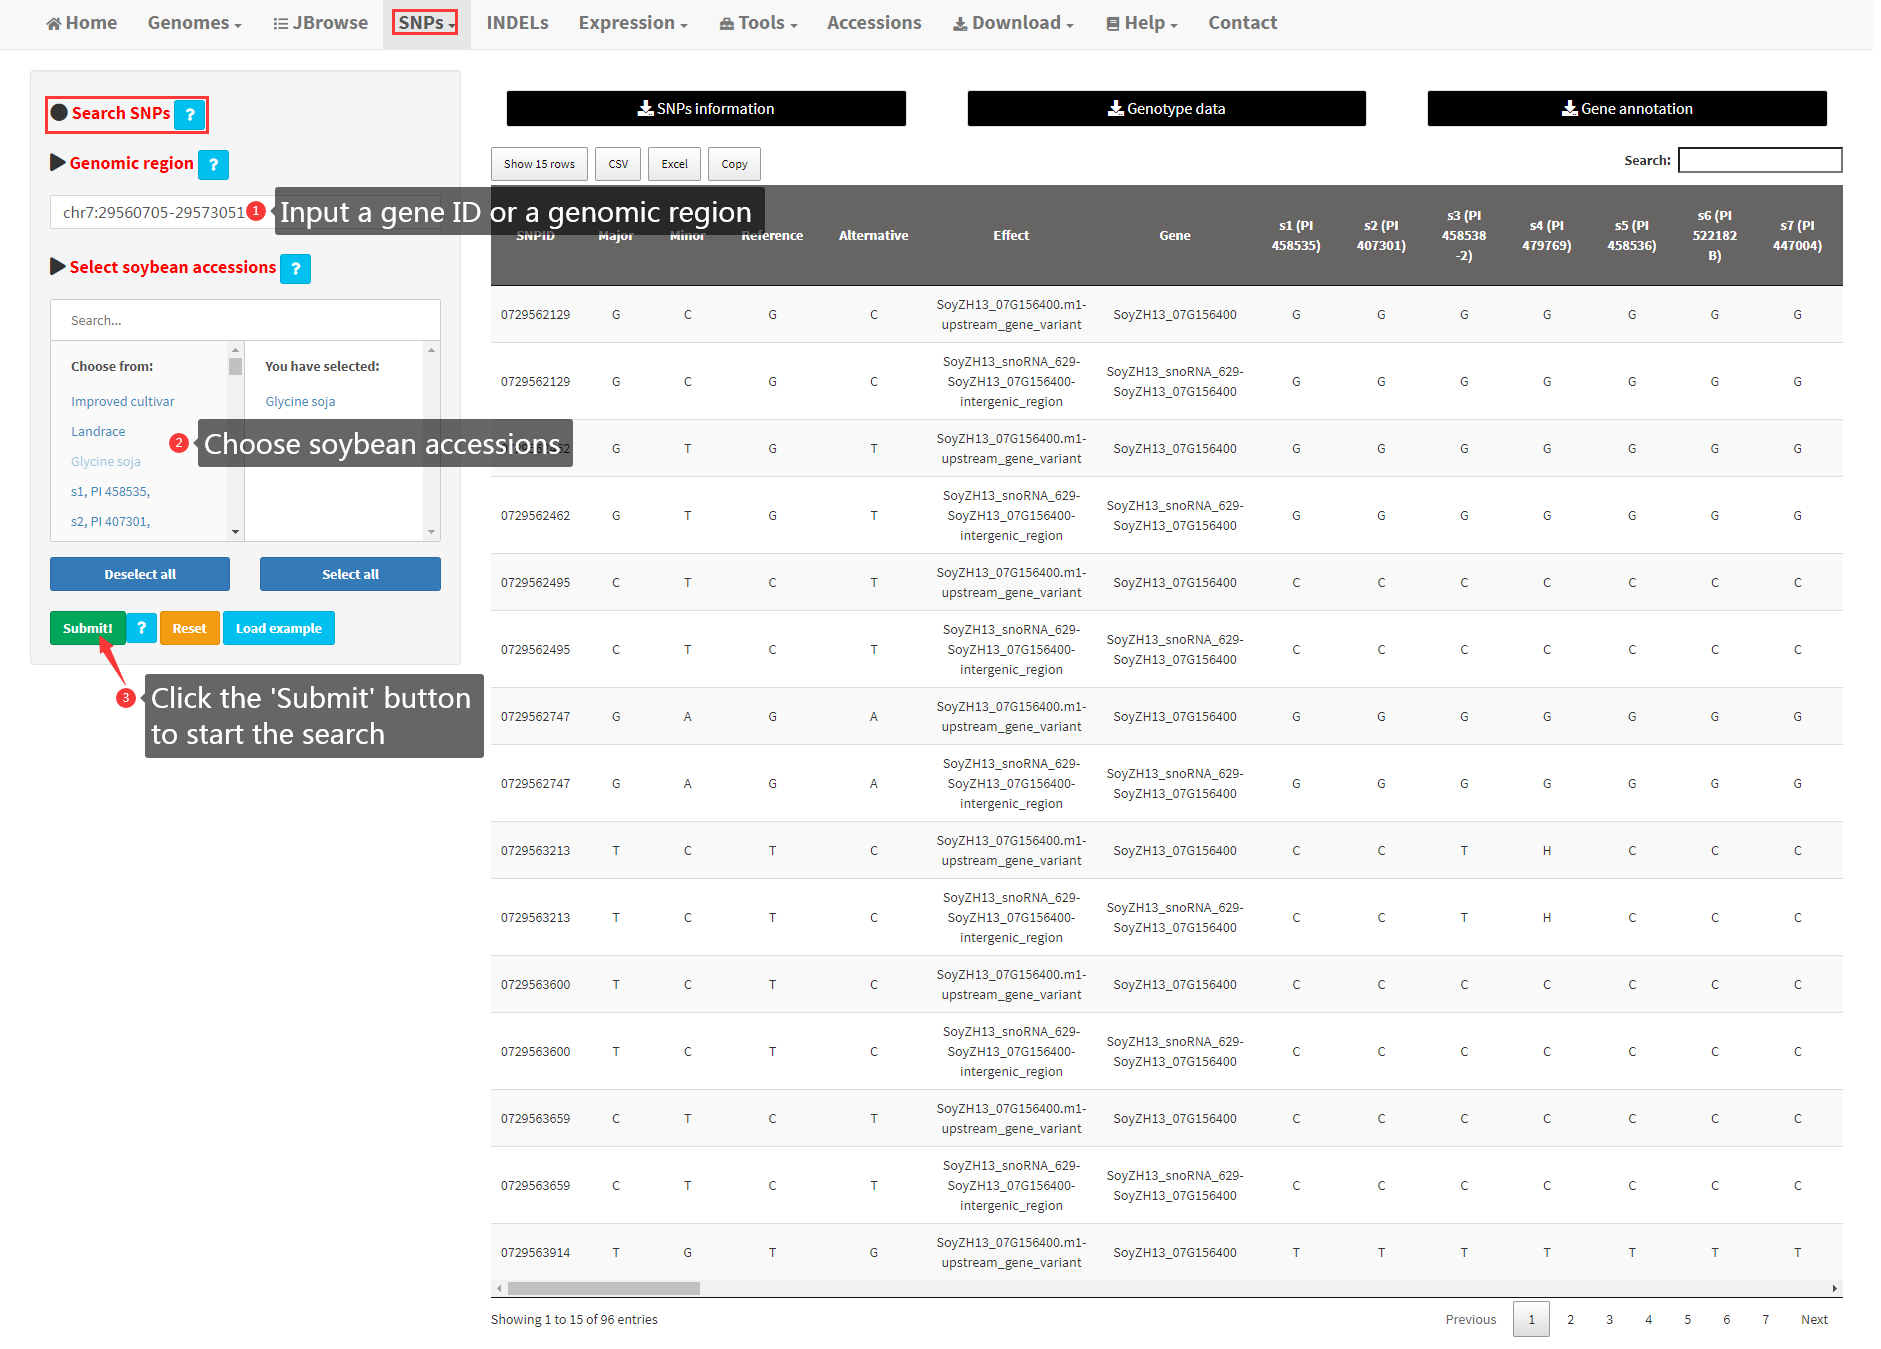
Task: Open the JBrowse genome browser
Action: pyautogui.click(x=320, y=23)
